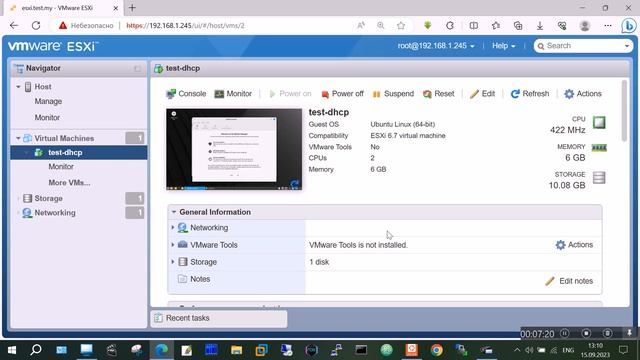Click More VMs...
The width and height of the screenshot is (640, 360).
[x=69, y=183]
